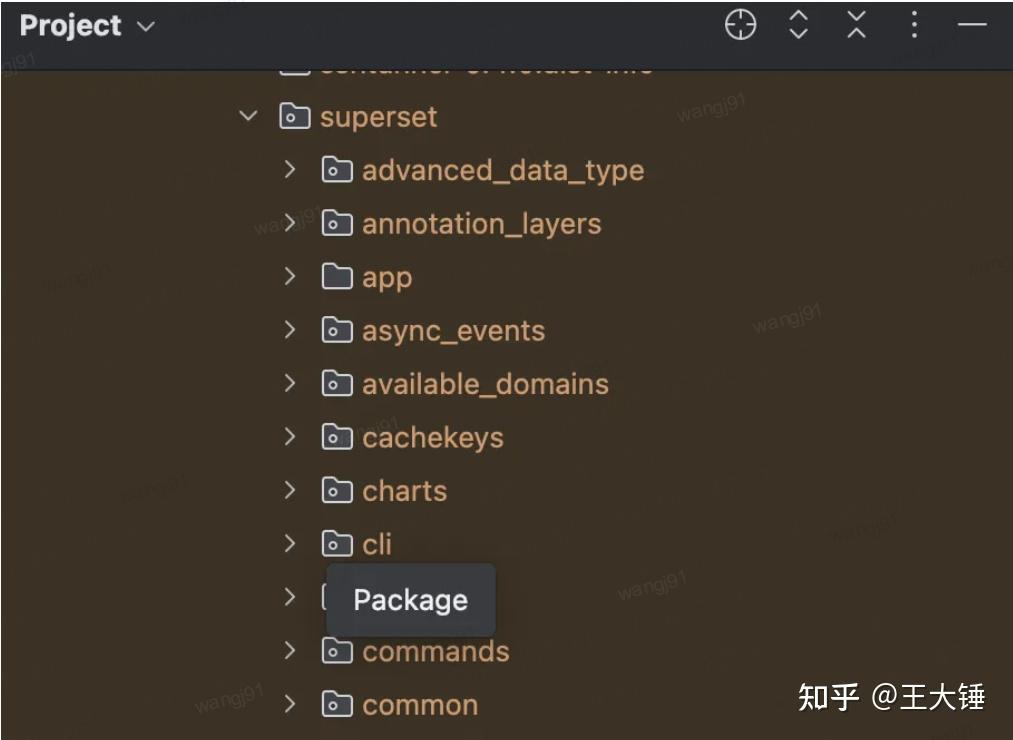The width and height of the screenshot is (1013, 740).
Task: Click the package icon next to charts
Action: pos(336,490)
